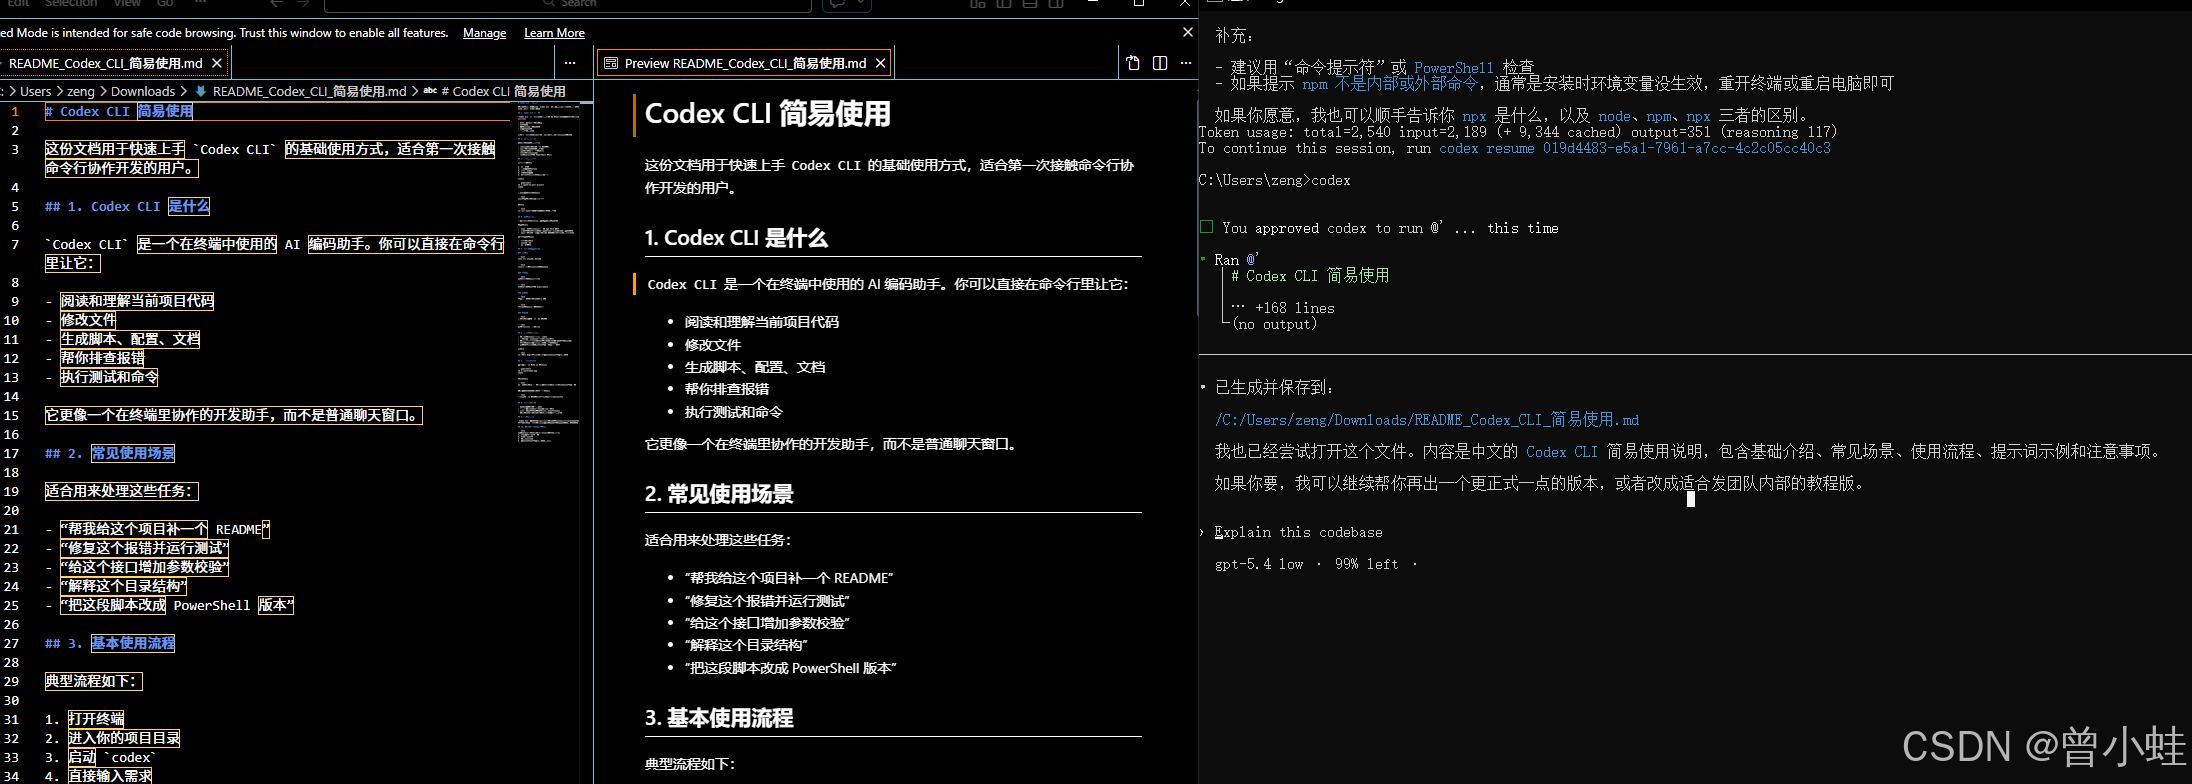This screenshot has height=784, width=2192.
Task: Click the README file breadcrumb segment
Action: click(x=309, y=91)
